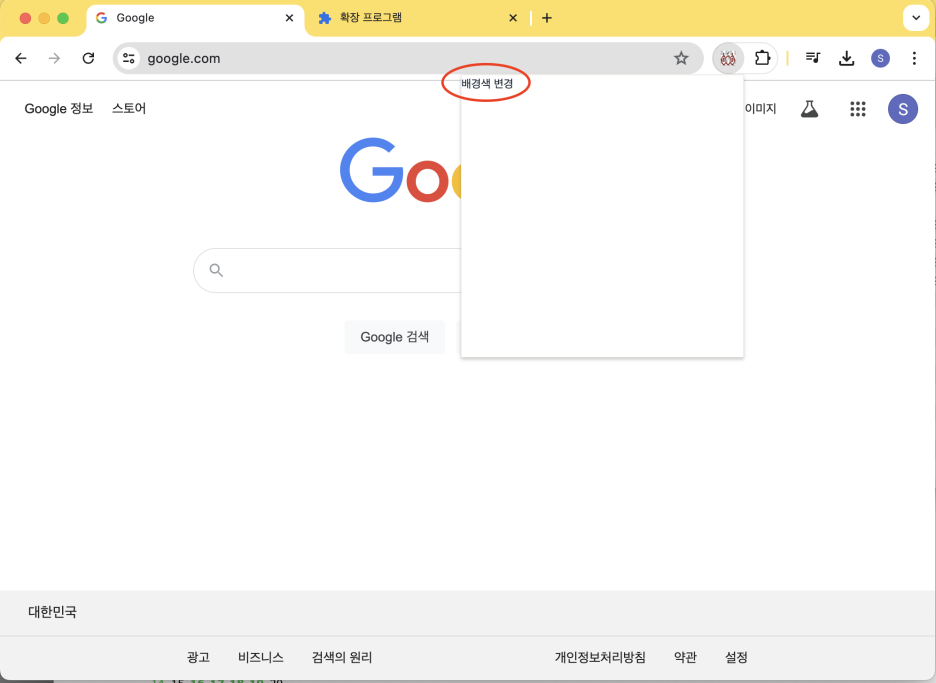Open the Extensions puzzle menu
The height and width of the screenshot is (683, 936).
click(762, 58)
